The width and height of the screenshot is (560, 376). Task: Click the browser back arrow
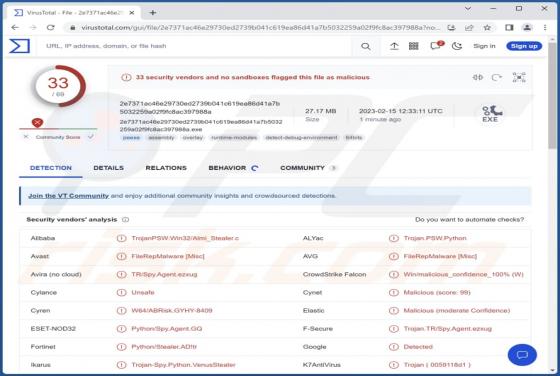coord(15,27)
